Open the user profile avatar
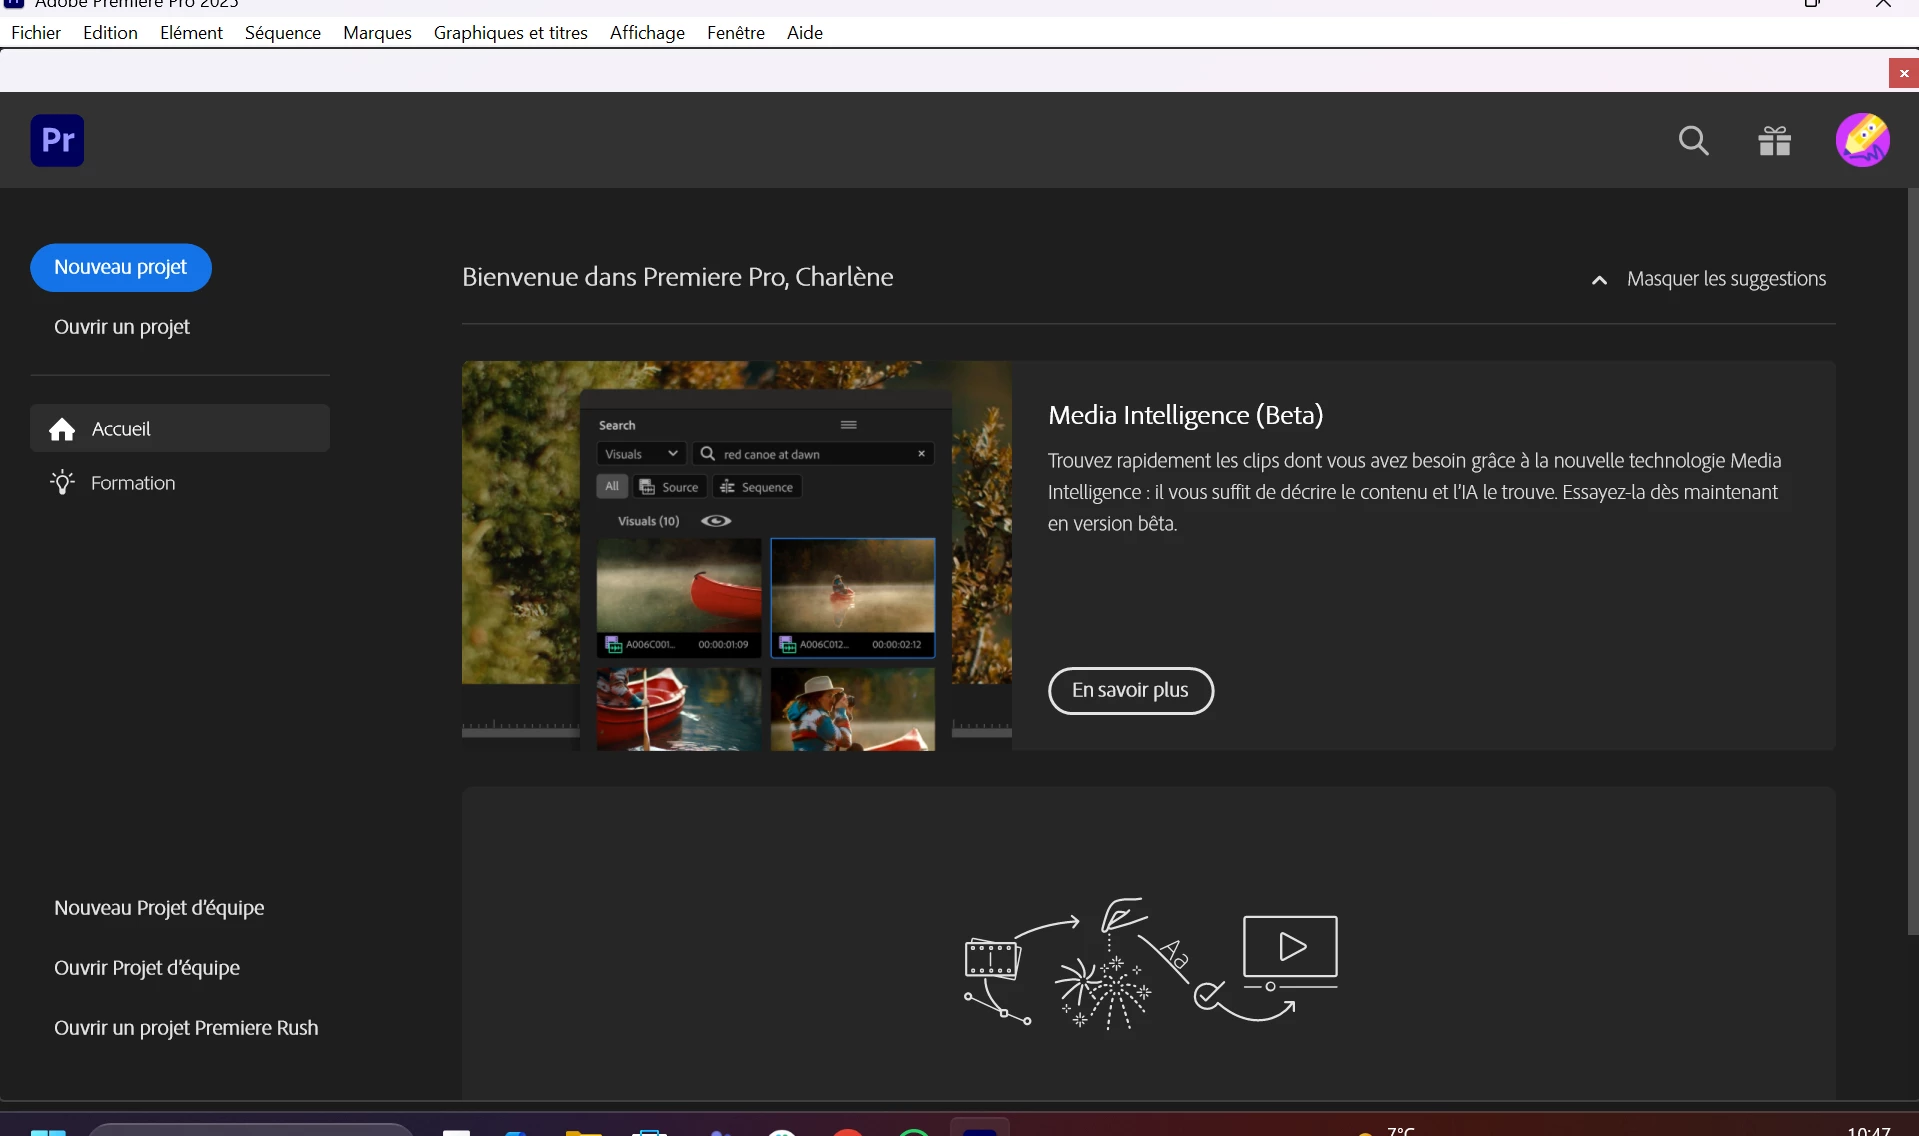The image size is (1919, 1136). (x=1862, y=140)
